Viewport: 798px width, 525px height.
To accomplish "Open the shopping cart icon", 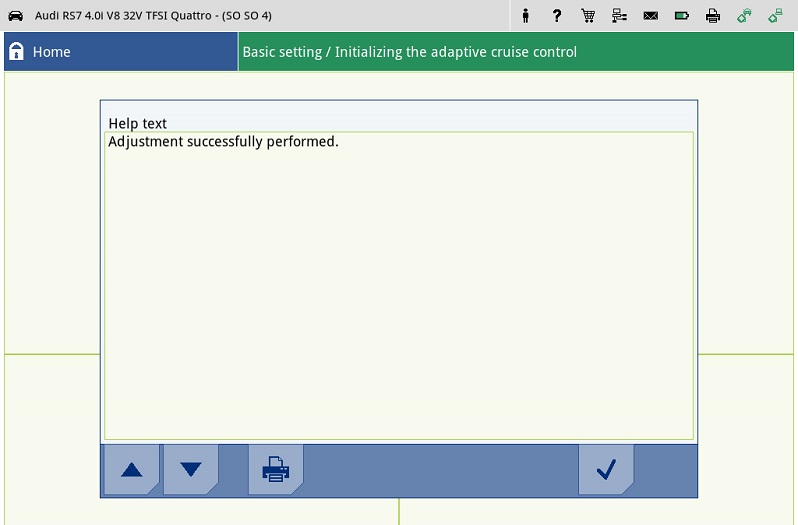I will pyautogui.click(x=588, y=16).
